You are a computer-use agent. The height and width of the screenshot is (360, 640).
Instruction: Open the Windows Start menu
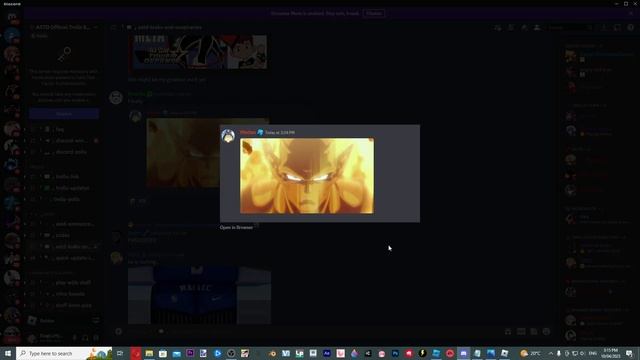8,353
